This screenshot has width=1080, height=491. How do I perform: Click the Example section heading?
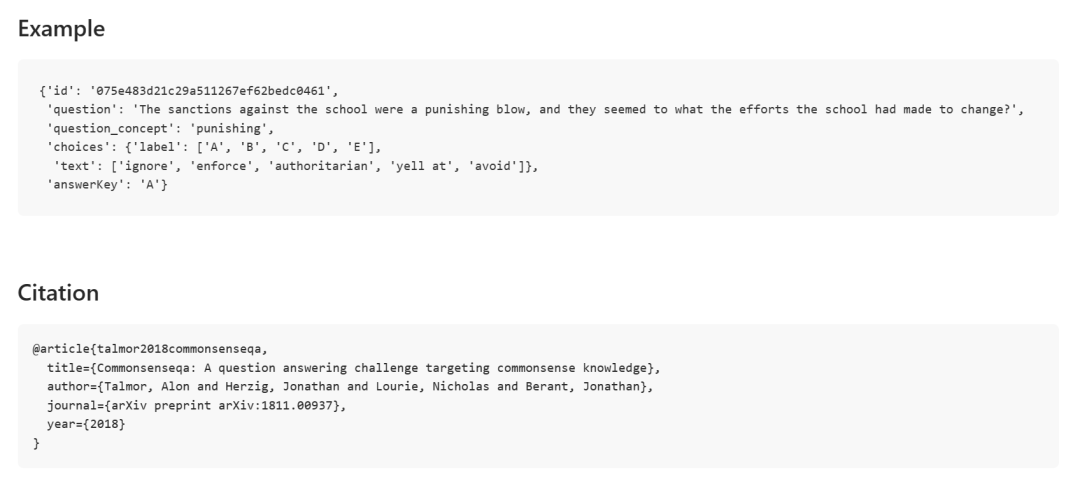click(x=61, y=29)
